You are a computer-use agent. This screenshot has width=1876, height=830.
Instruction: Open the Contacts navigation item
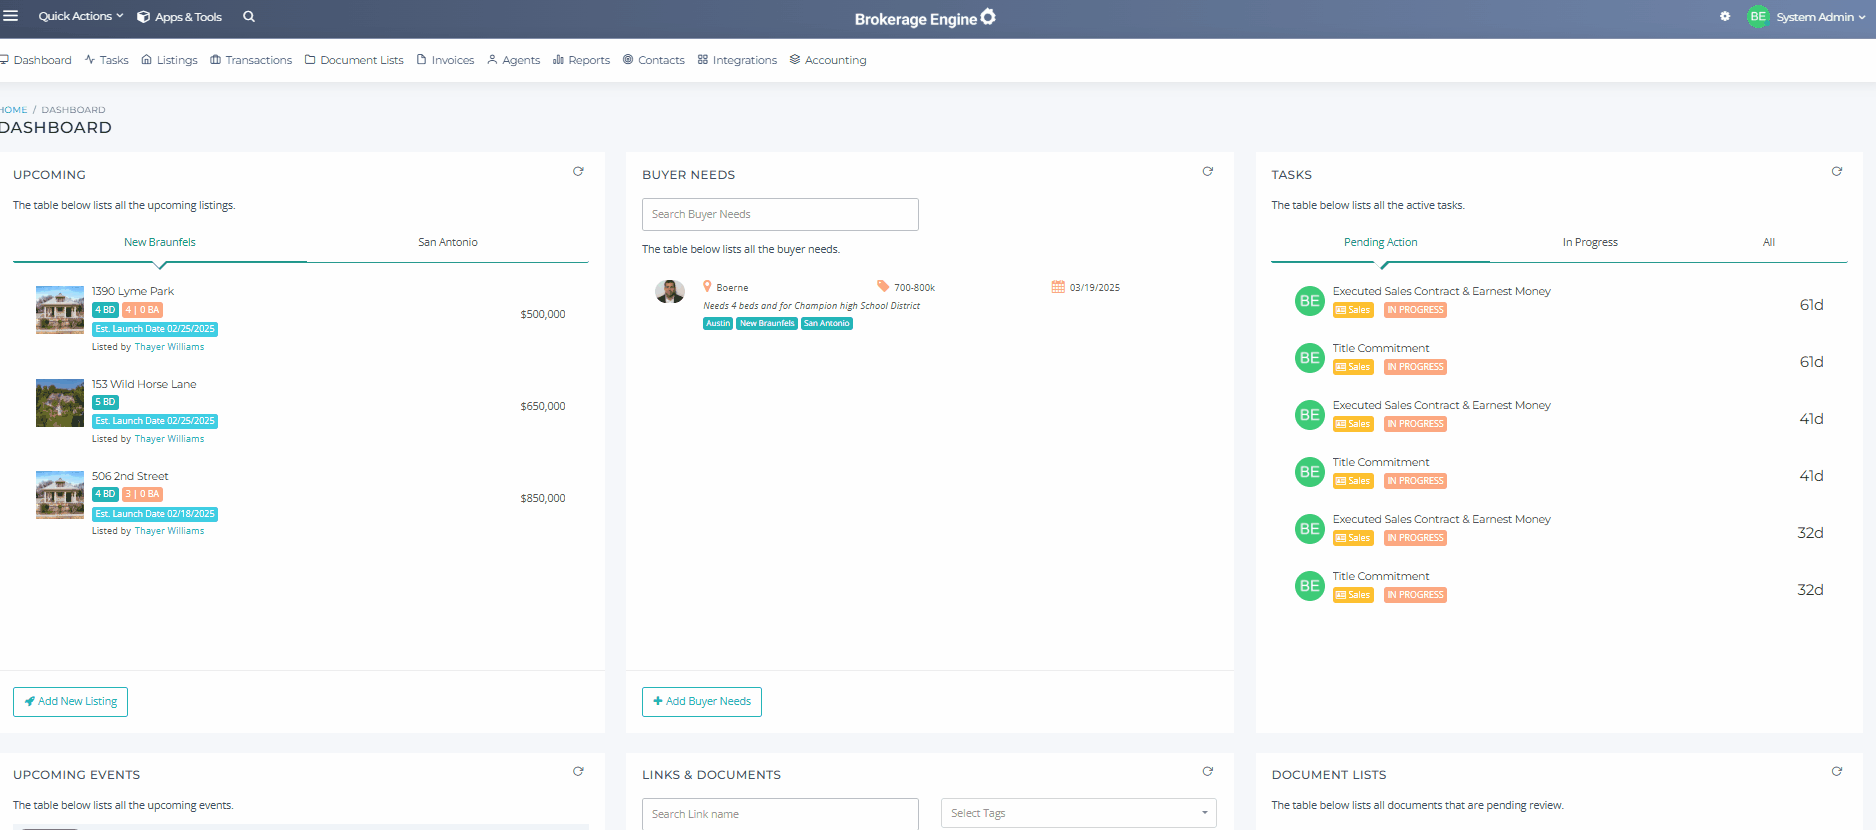654,60
